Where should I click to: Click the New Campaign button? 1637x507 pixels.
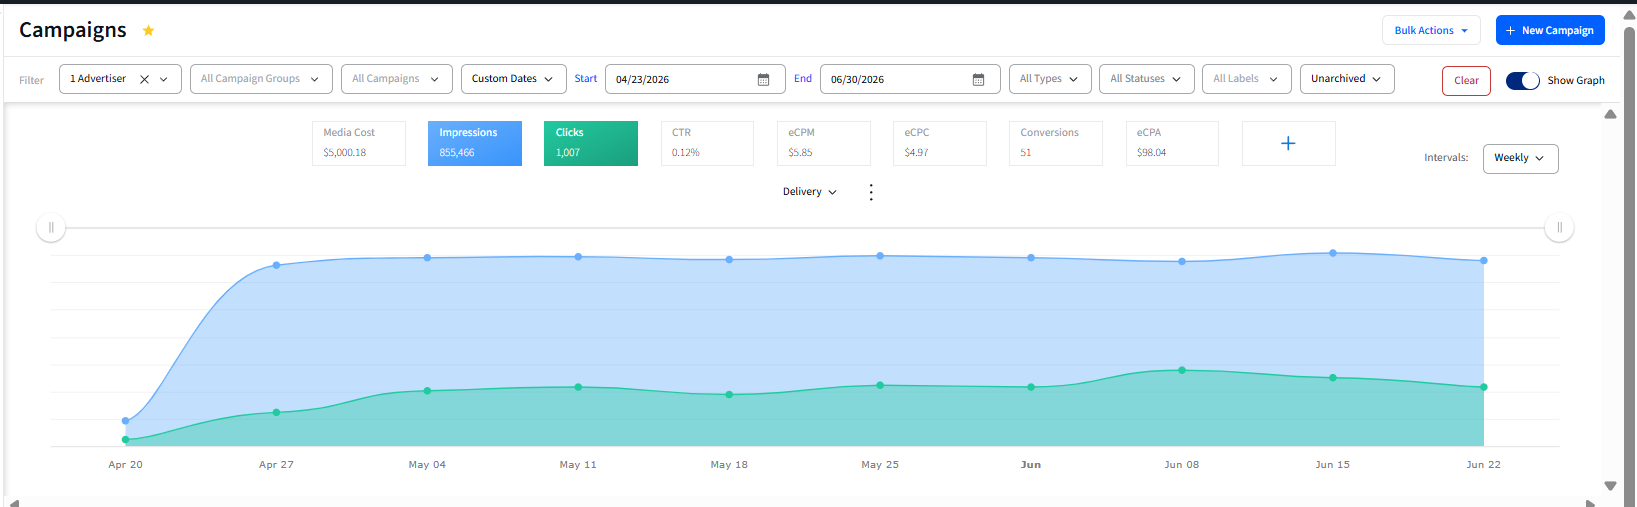click(x=1550, y=30)
